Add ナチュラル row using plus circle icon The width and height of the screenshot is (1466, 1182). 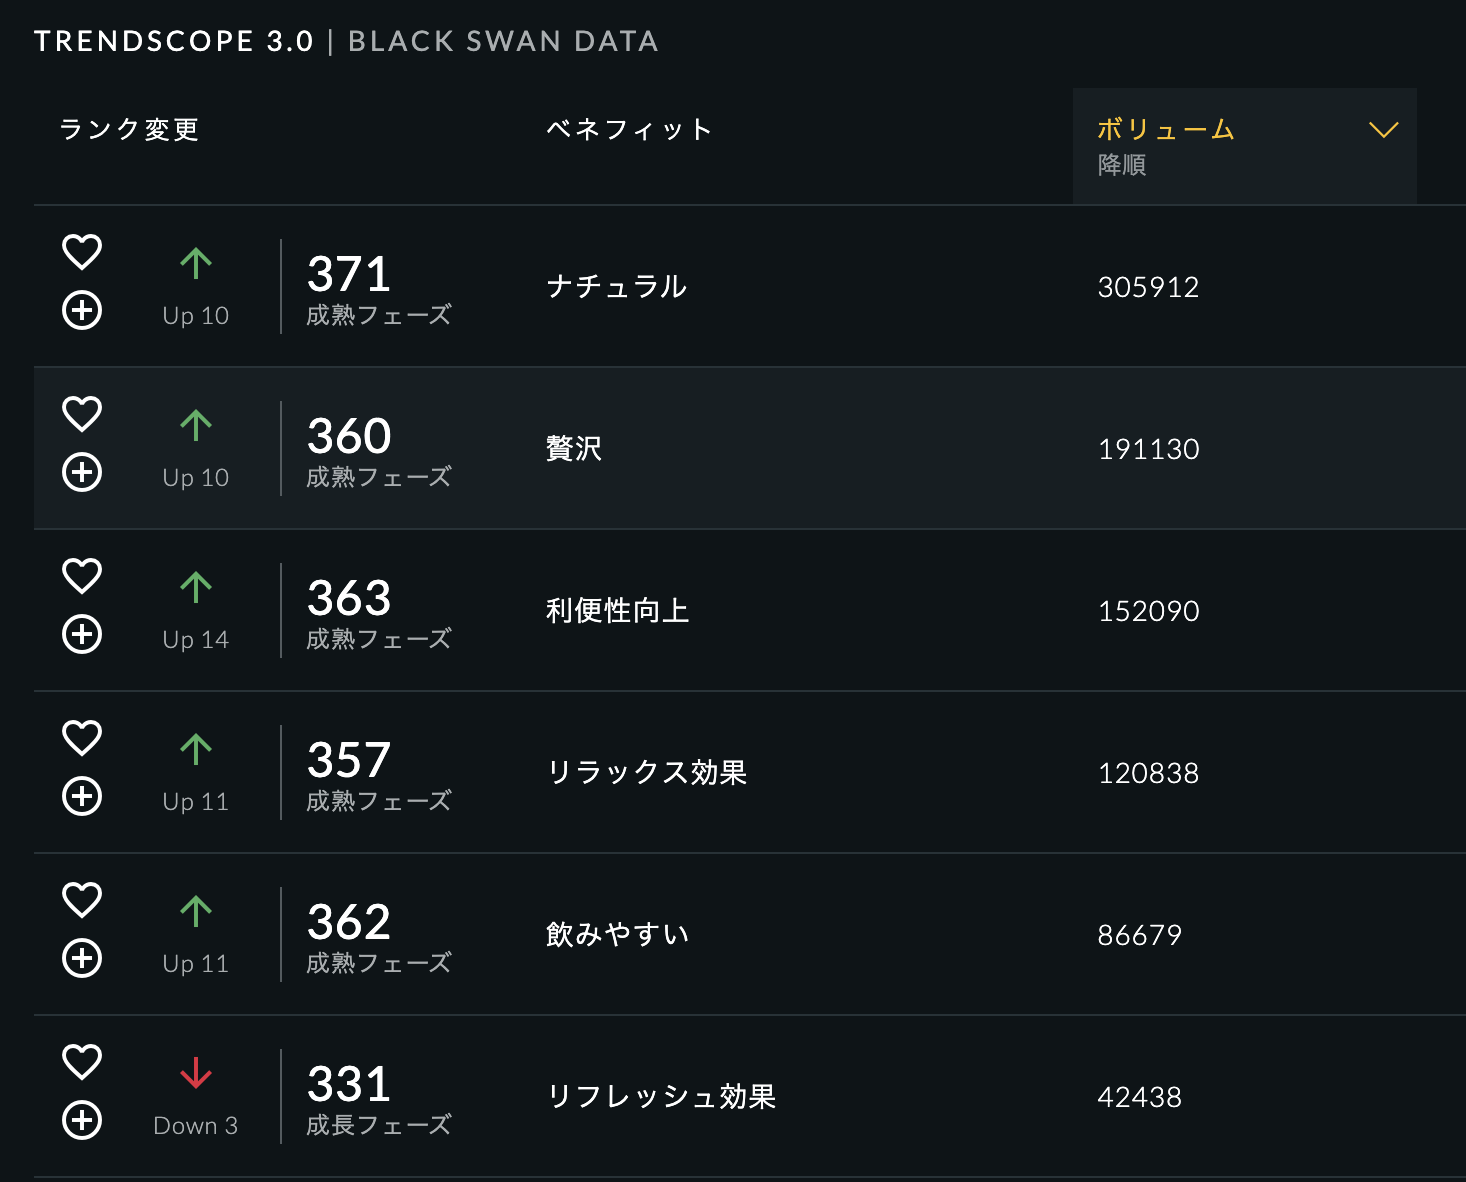click(x=82, y=310)
